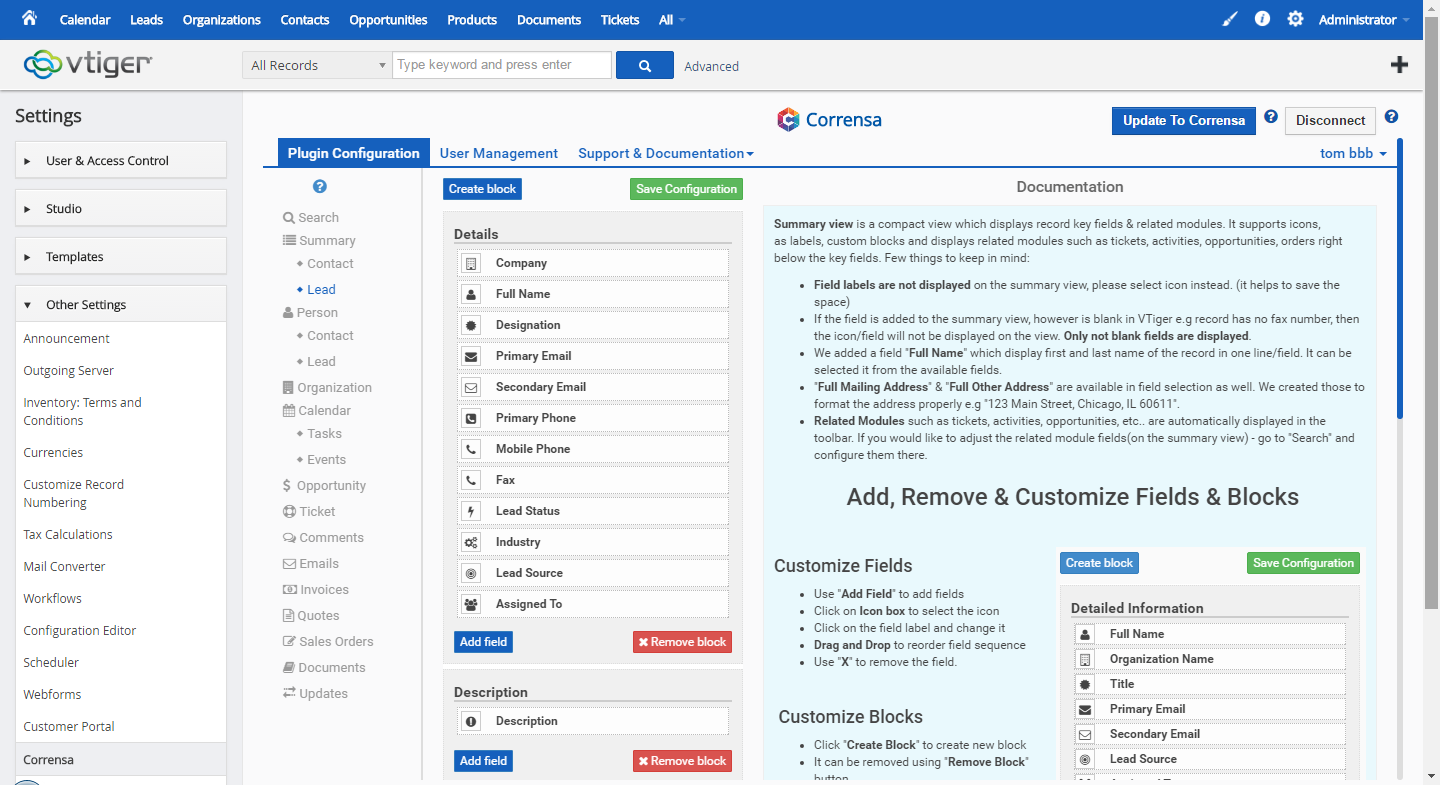Click Update To Corrensa button
The width and height of the screenshot is (1440, 785).
(1184, 120)
